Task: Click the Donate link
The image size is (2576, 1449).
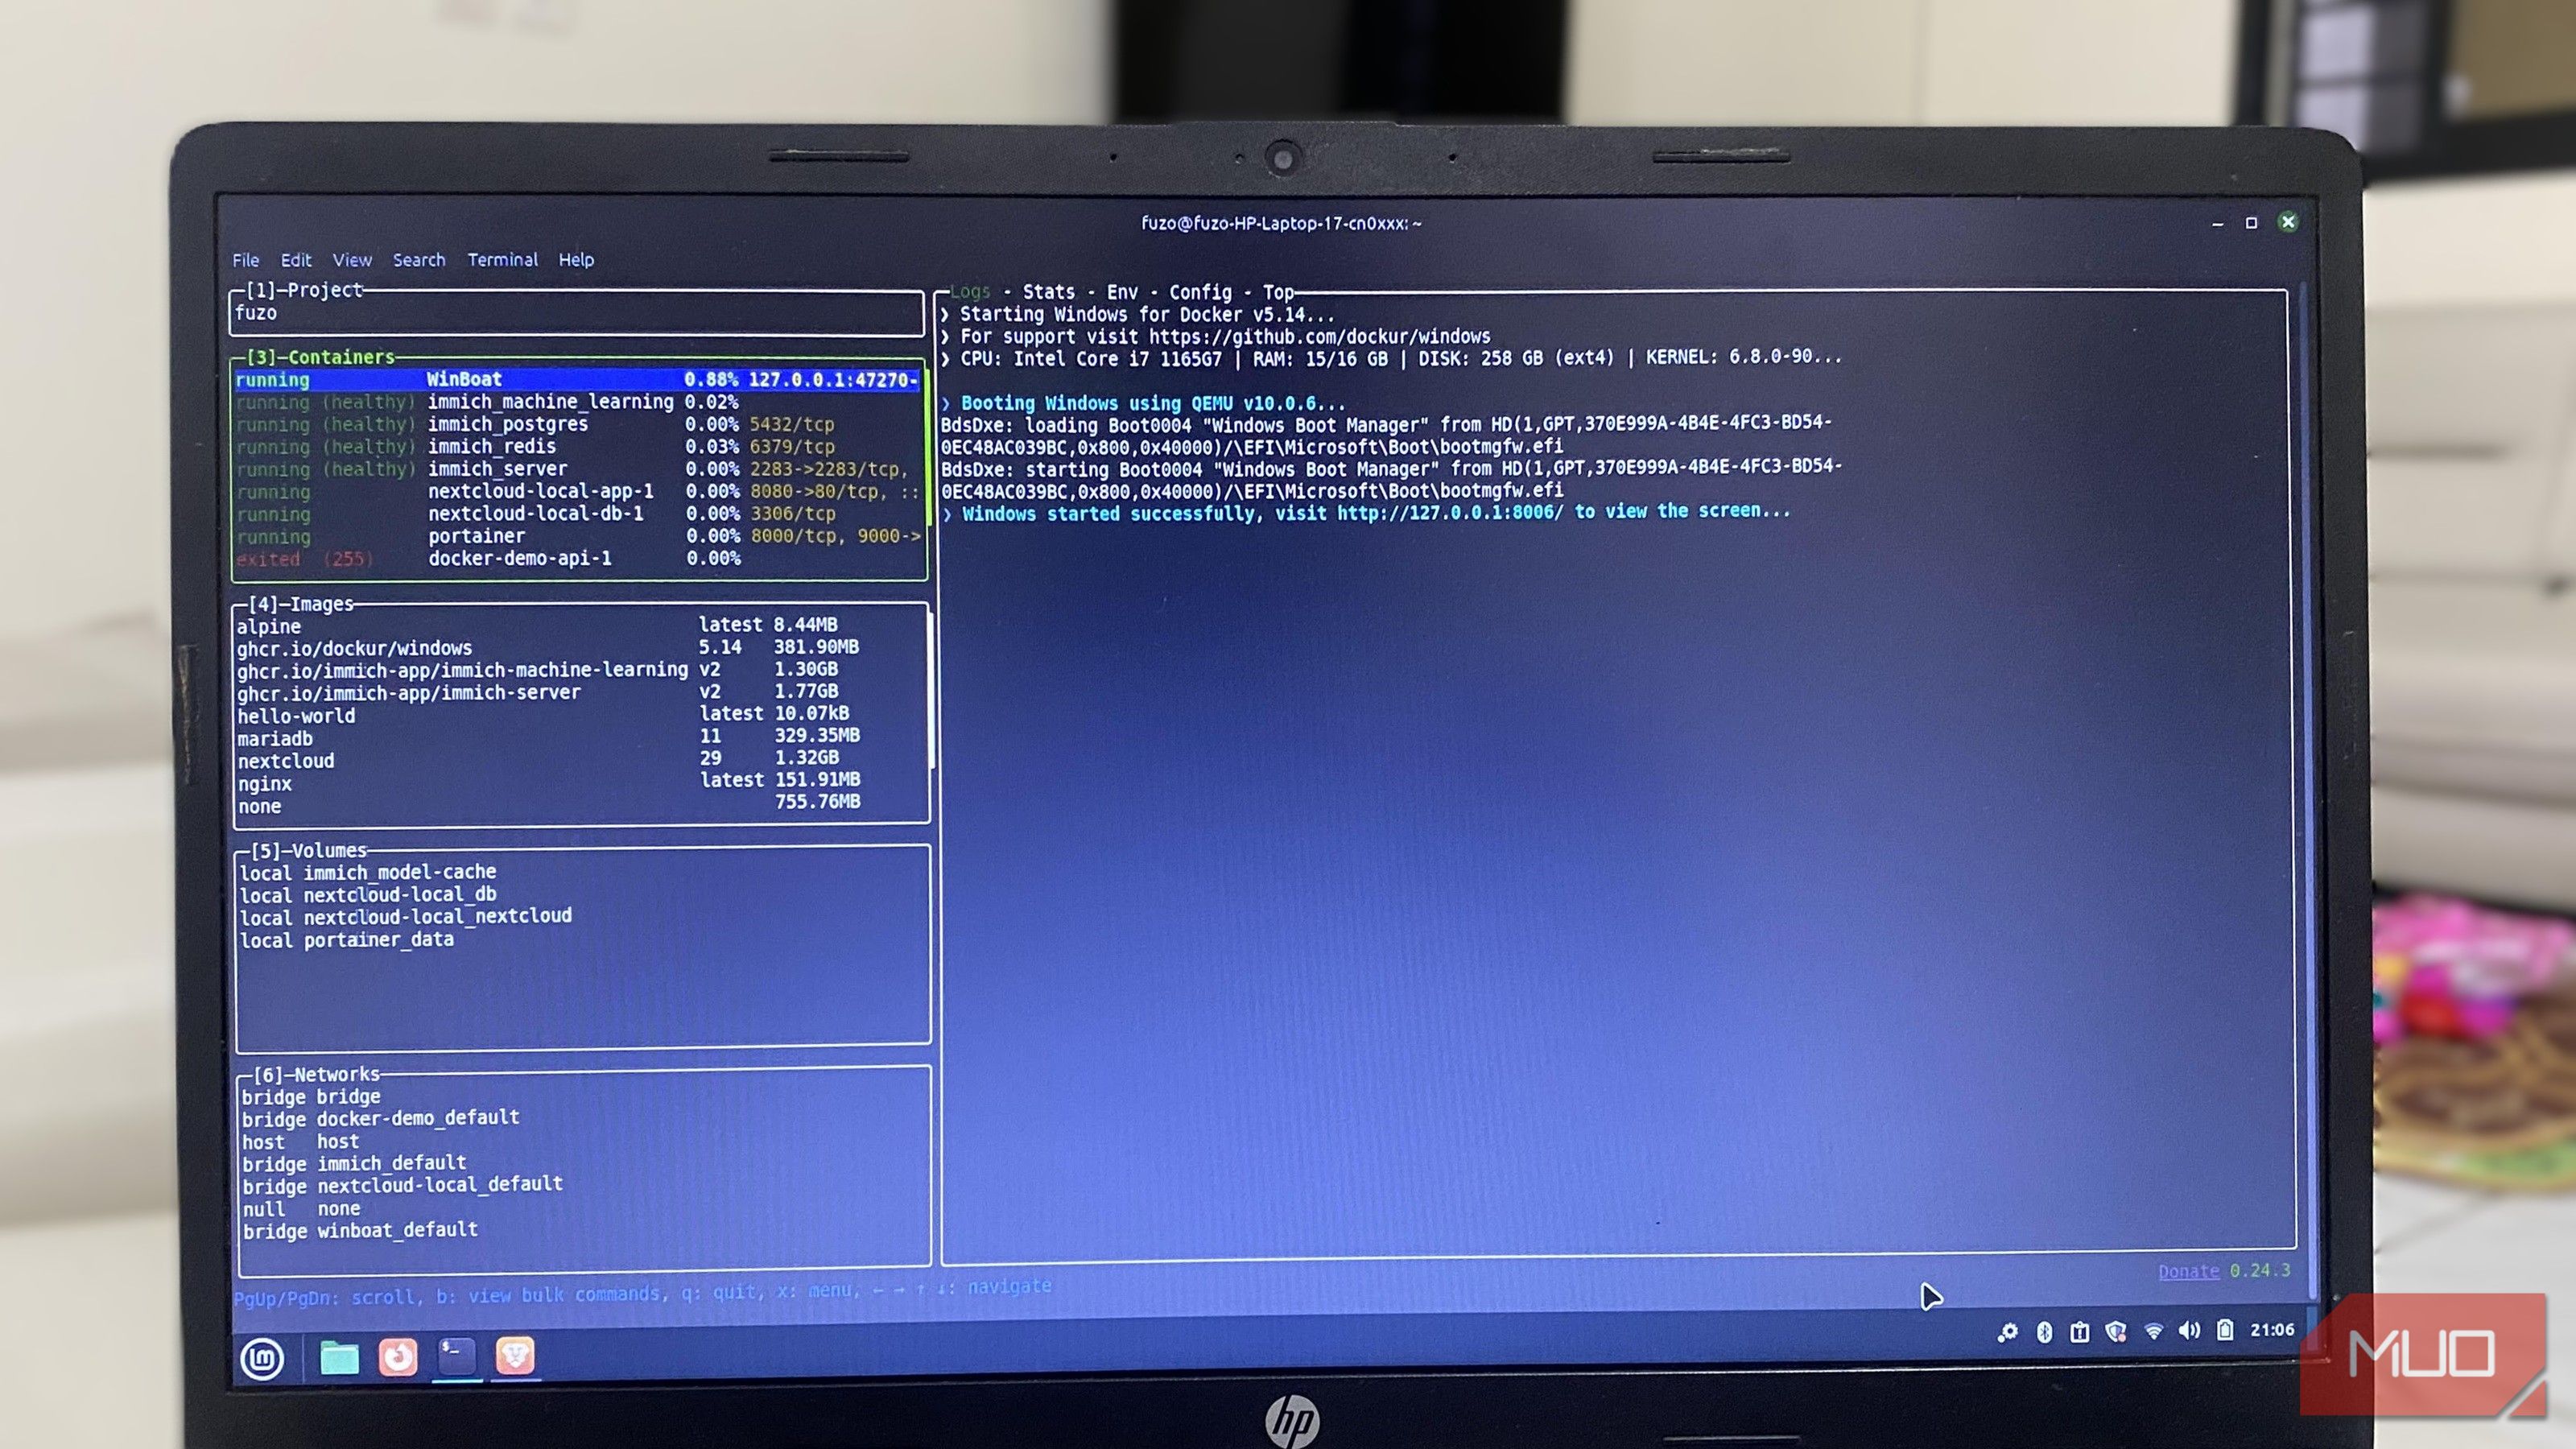Action: (2188, 1271)
